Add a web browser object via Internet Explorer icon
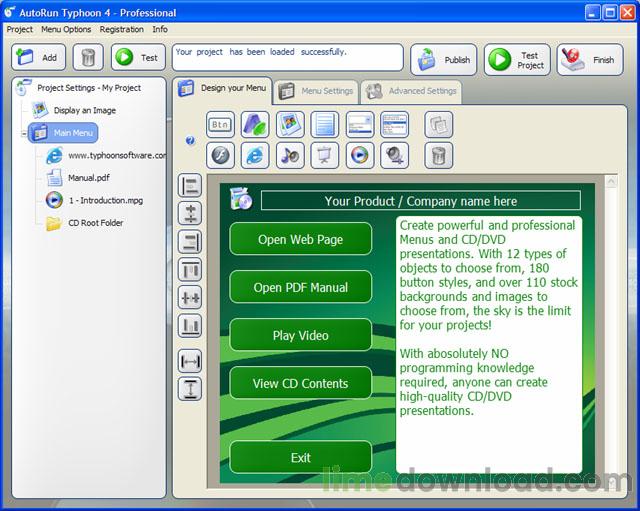This screenshot has height=511, width=640. pos(256,155)
